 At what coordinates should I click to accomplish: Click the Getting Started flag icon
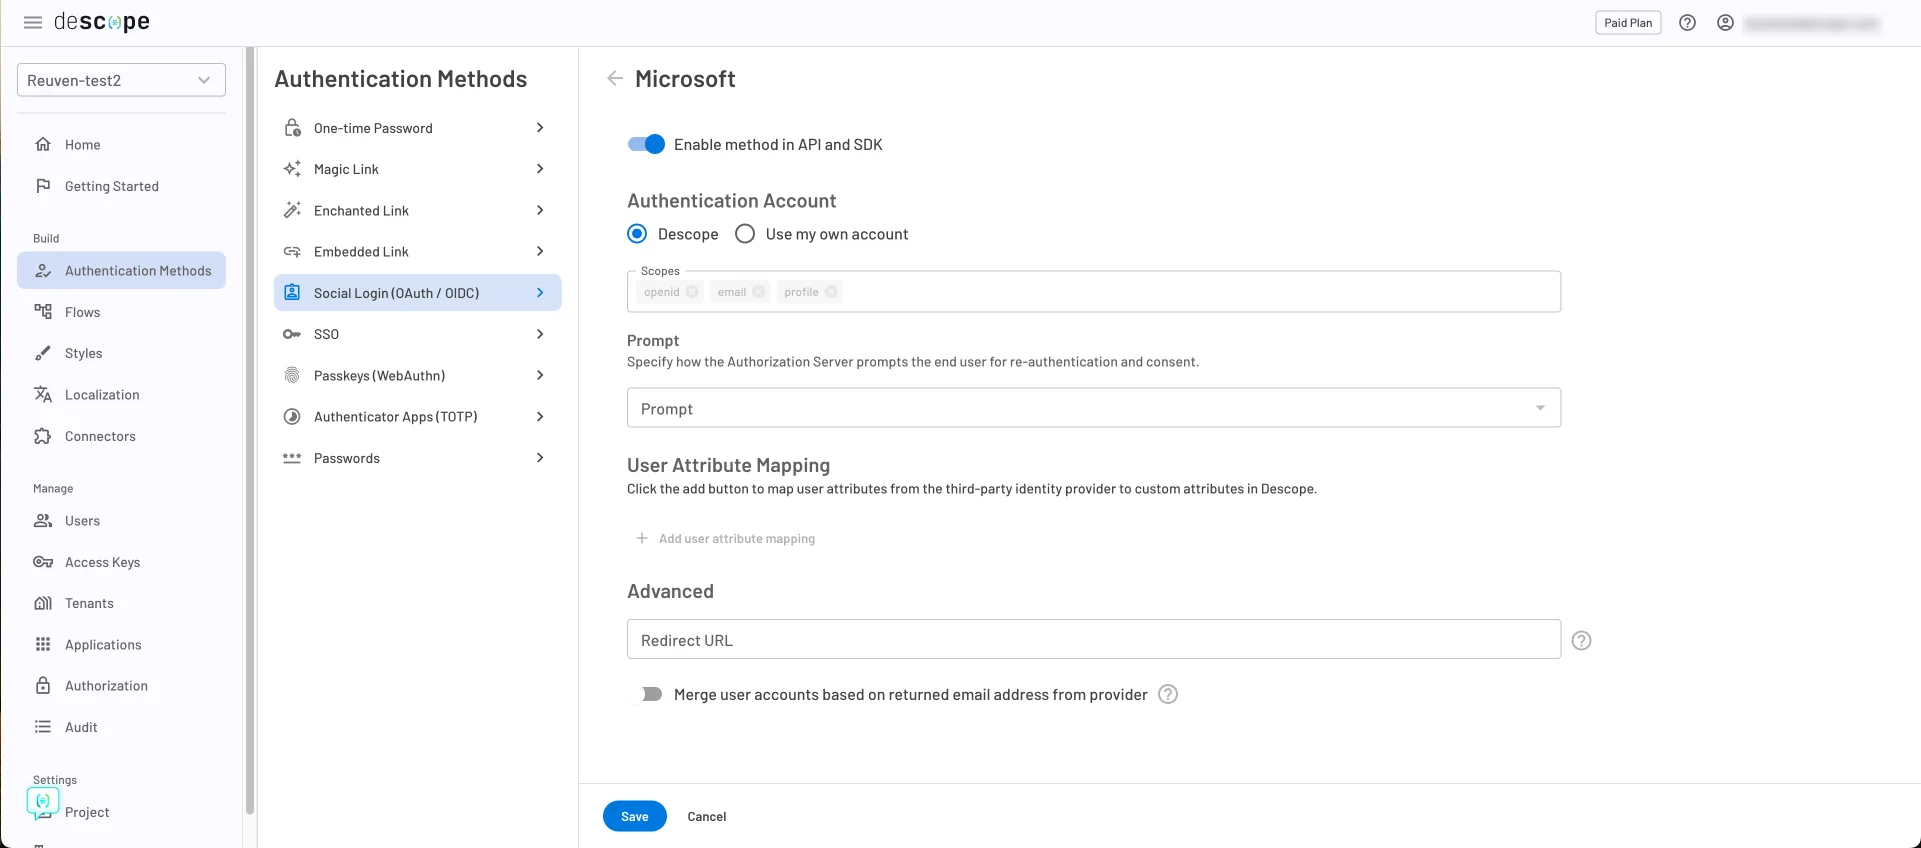[x=43, y=186]
